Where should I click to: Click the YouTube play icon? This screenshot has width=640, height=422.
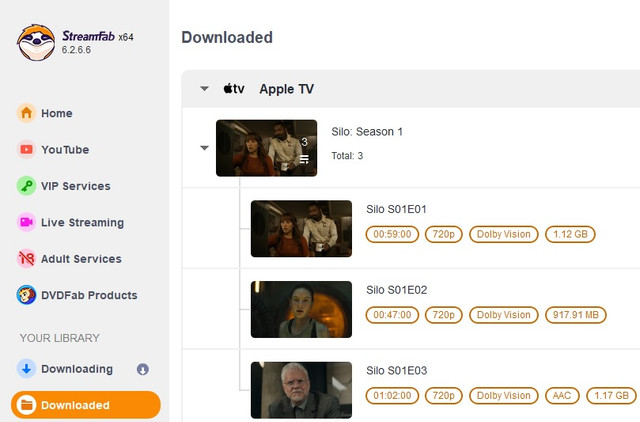[x=27, y=150]
